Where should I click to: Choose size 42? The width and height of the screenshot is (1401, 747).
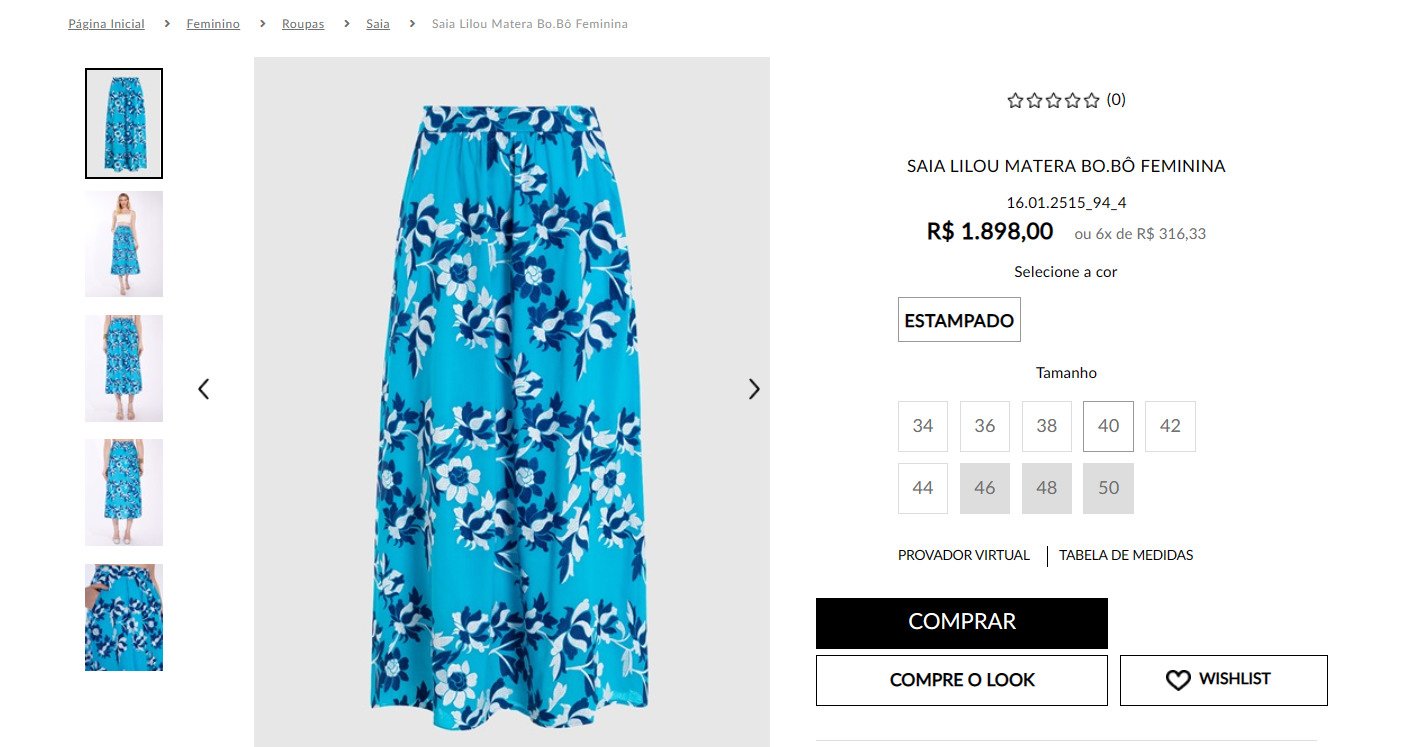click(1170, 426)
